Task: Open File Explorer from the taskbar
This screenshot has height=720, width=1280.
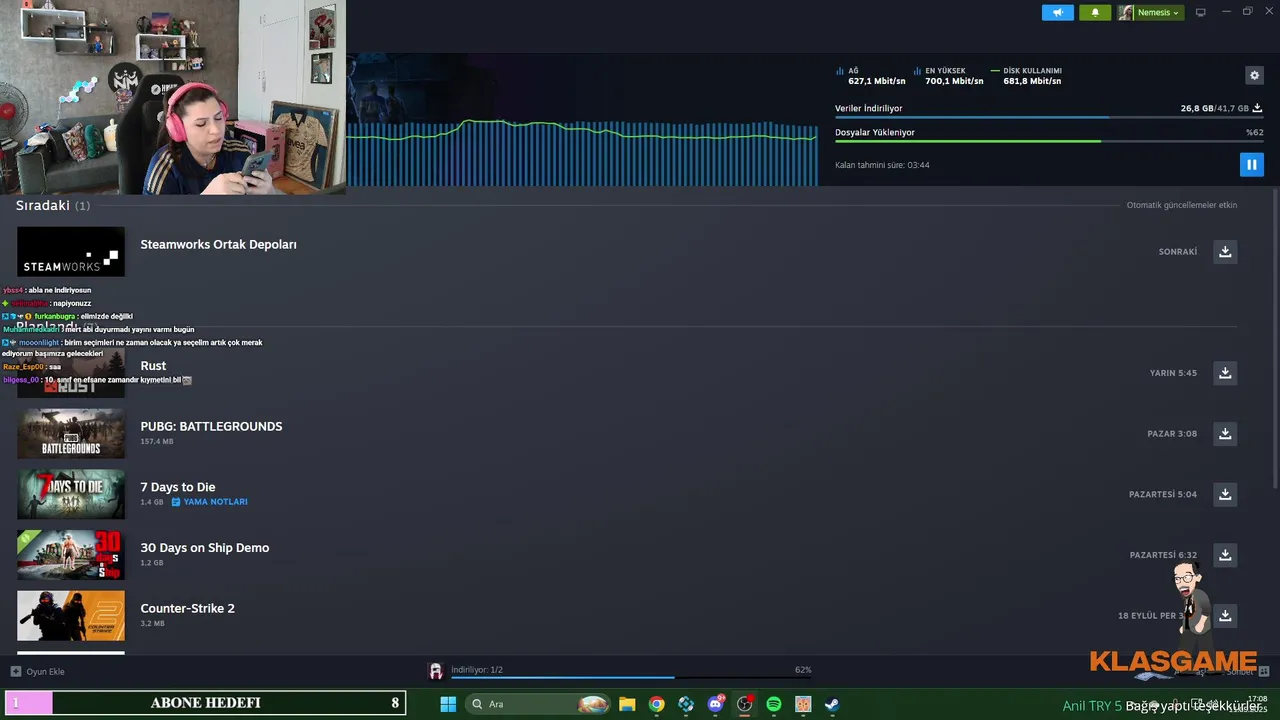Action: click(627, 704)
